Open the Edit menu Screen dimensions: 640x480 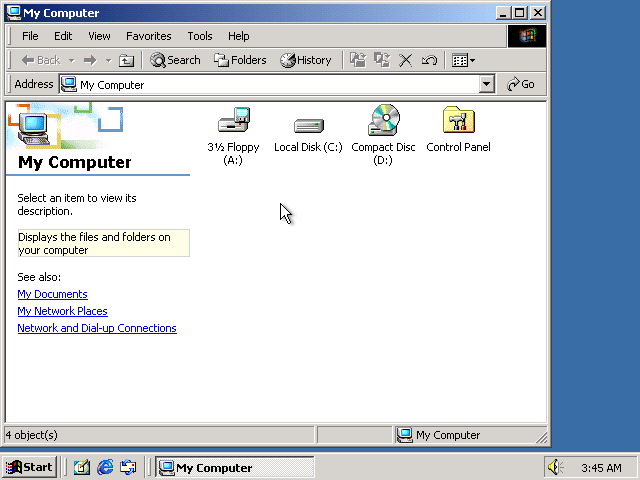pyautogui.click(x=63, y=36)
